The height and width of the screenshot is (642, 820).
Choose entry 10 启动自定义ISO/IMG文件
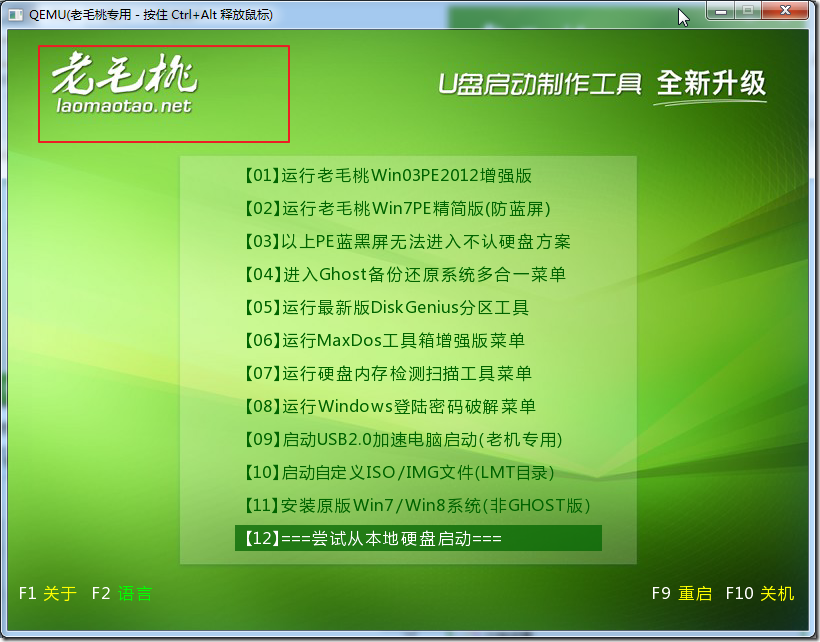399,472
